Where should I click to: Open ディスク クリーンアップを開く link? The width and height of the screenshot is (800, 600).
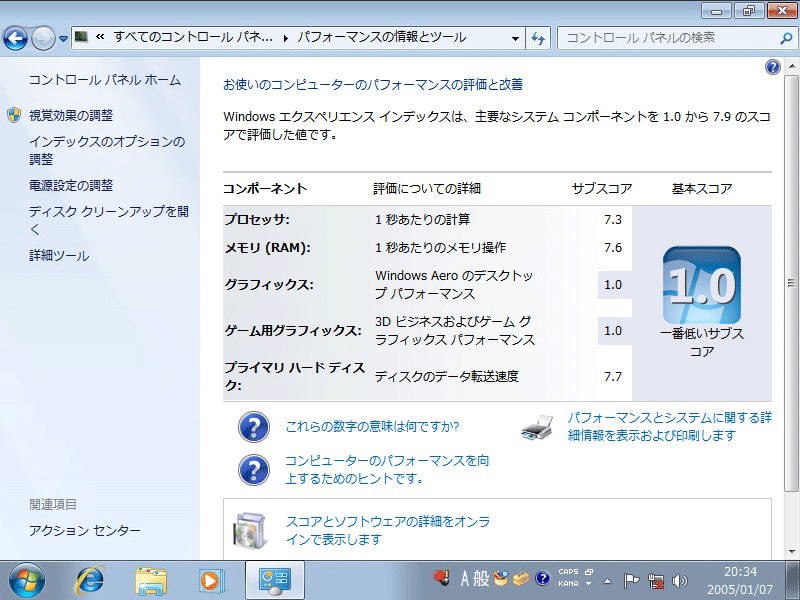point(109,220)
